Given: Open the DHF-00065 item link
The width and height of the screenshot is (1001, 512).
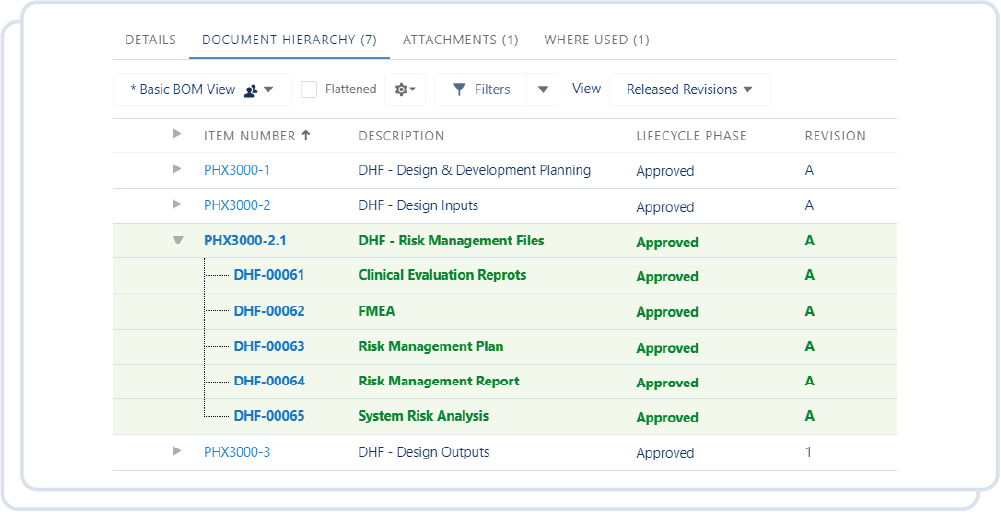Looking at the screenshot, I should (268, 416).
